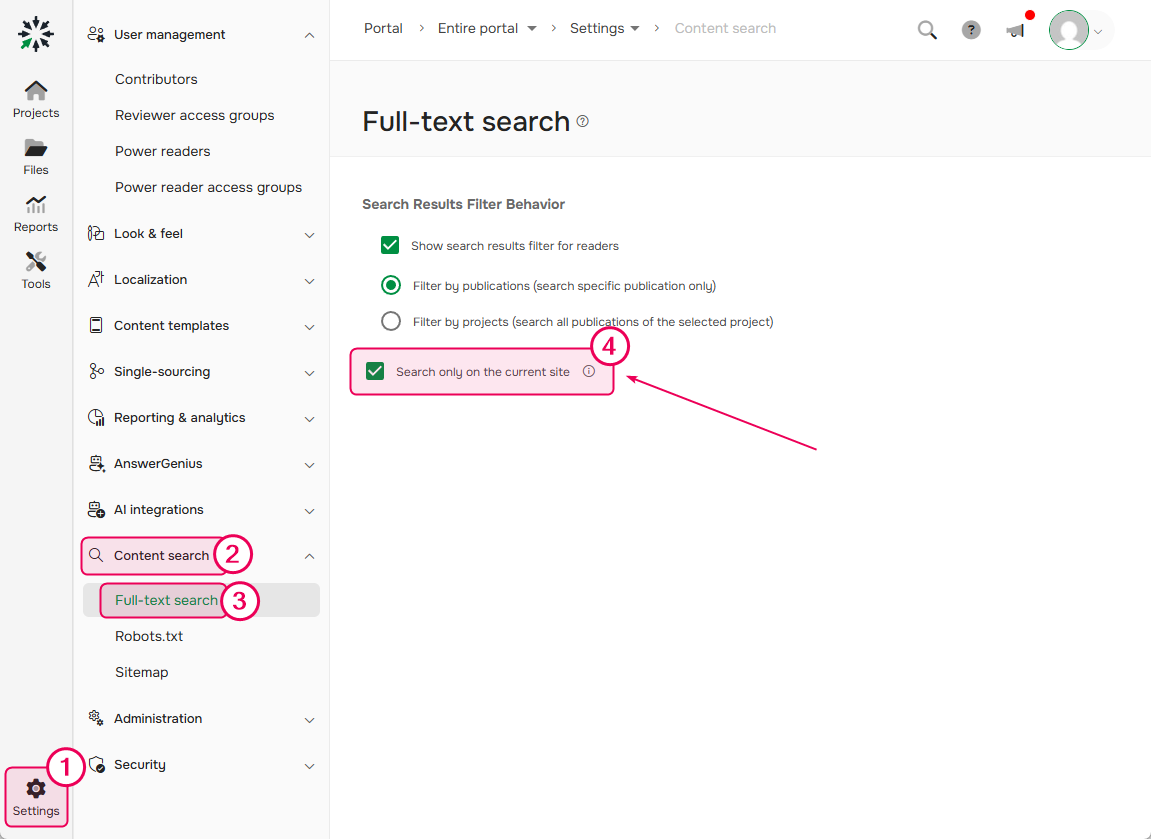Click the Localization icon
Viewport: 1151px width, 839px height.
(95, 280)
